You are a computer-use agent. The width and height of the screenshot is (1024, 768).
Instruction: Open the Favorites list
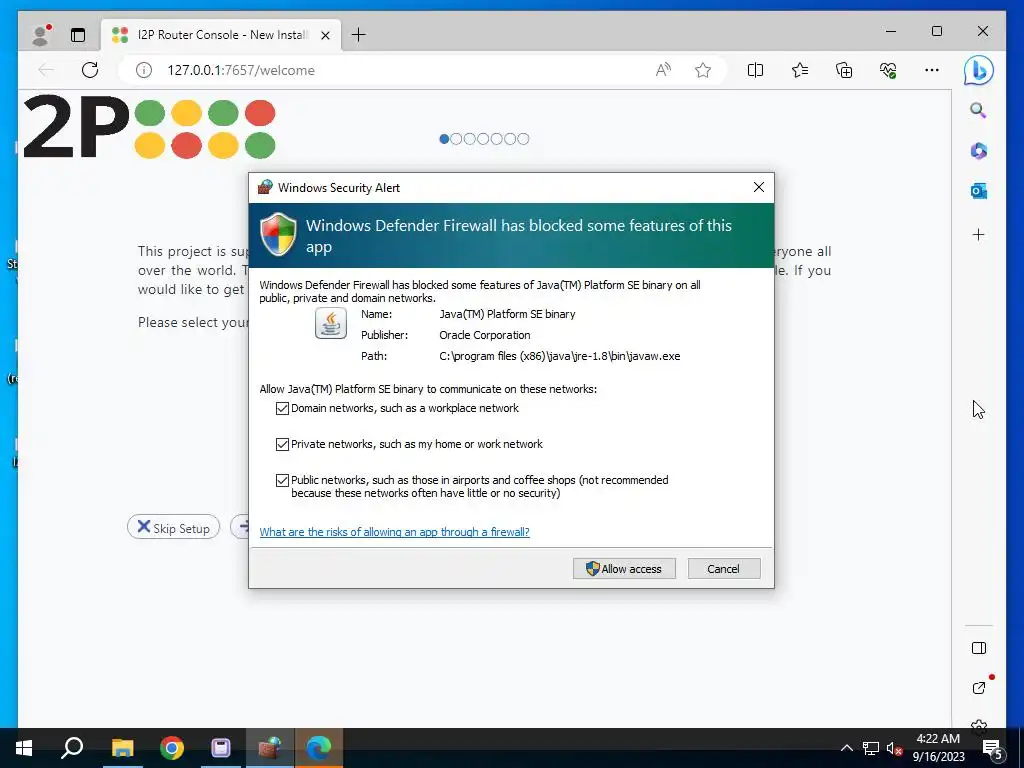coord(799,70)
